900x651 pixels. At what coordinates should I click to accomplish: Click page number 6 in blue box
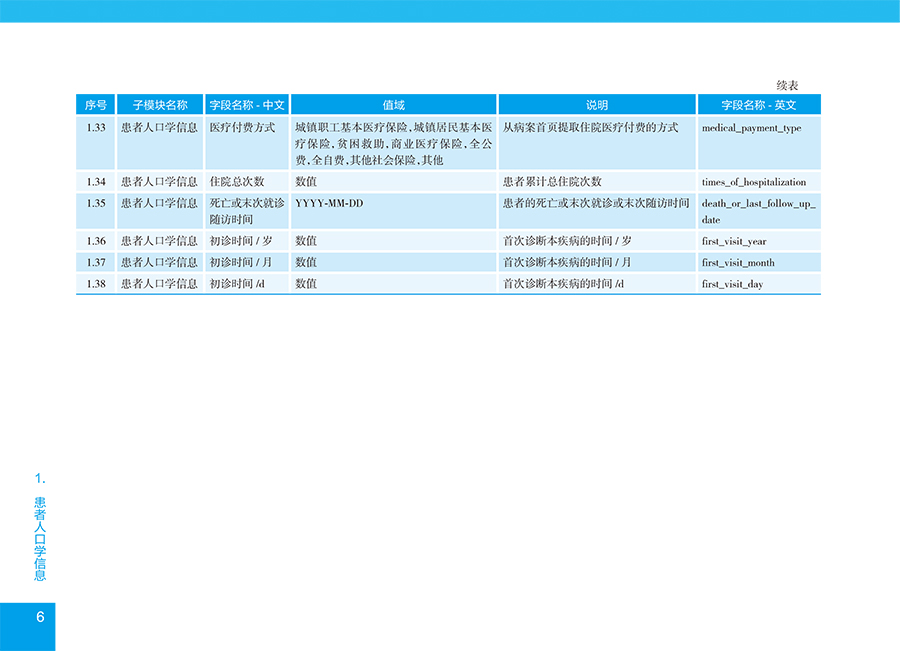coord(40,617)
